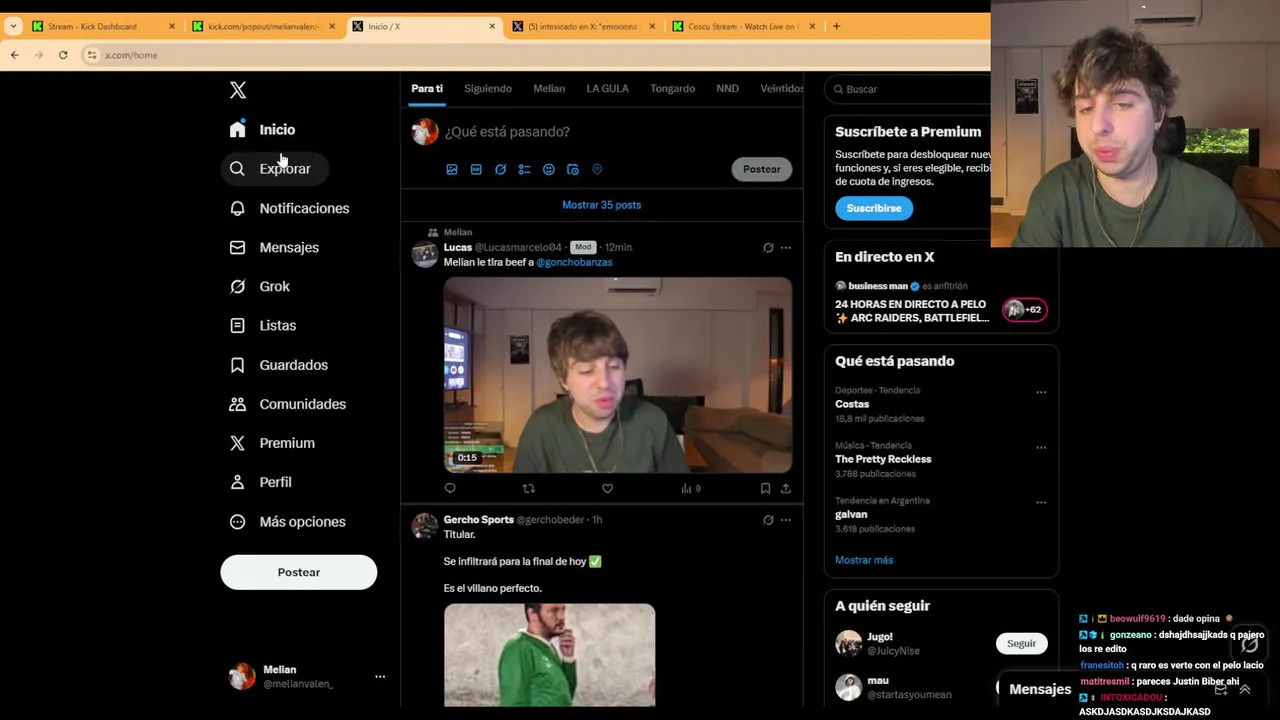The width and height of the screenshot is (1280, 720).
Task: Click the blue Suscribirse button
Action: coord(874,208)
